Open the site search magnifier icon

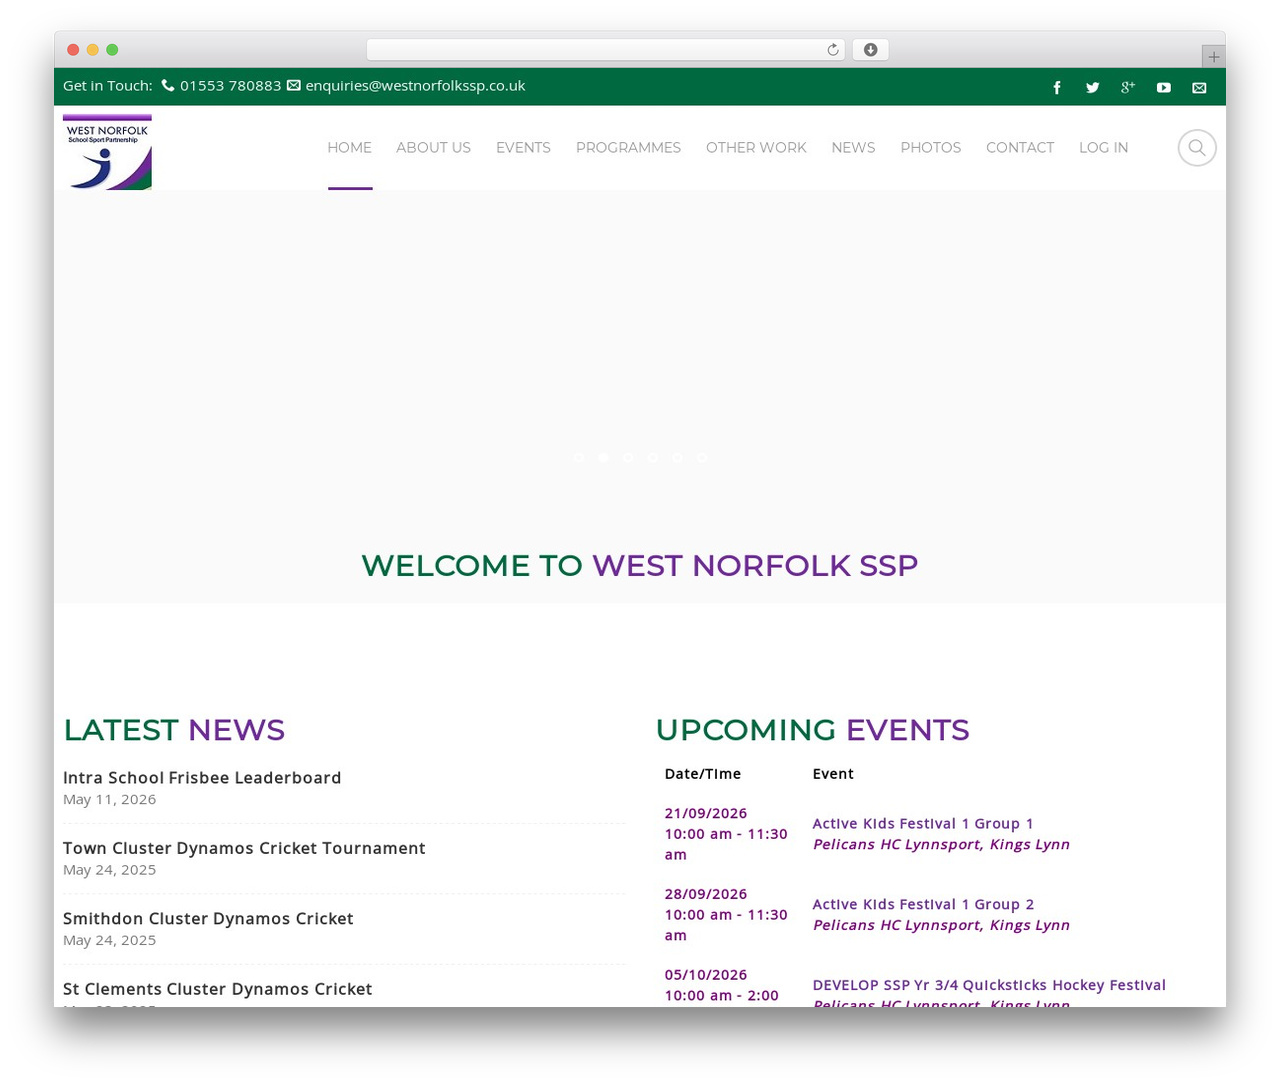[x=1197, y=148]
